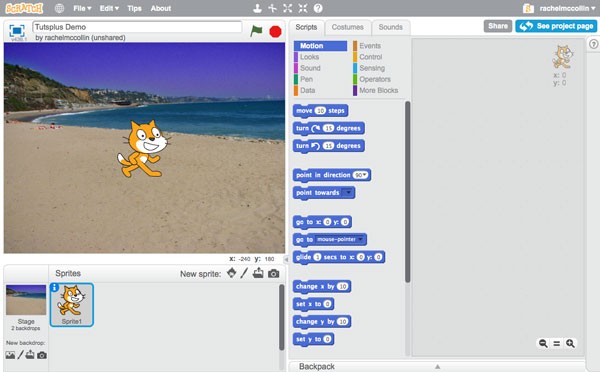This screenshot has width=600, height=372.
Task: Select the Looks block category
Action: coord(309,57)
